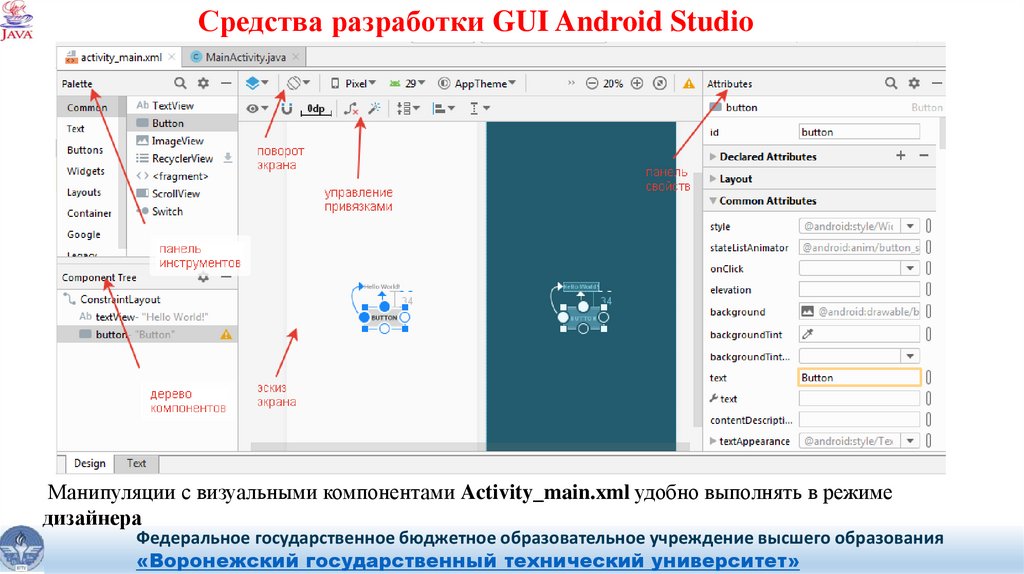
Task: Close the activity_main.xml tab
Action: click(x=172, y=57)
